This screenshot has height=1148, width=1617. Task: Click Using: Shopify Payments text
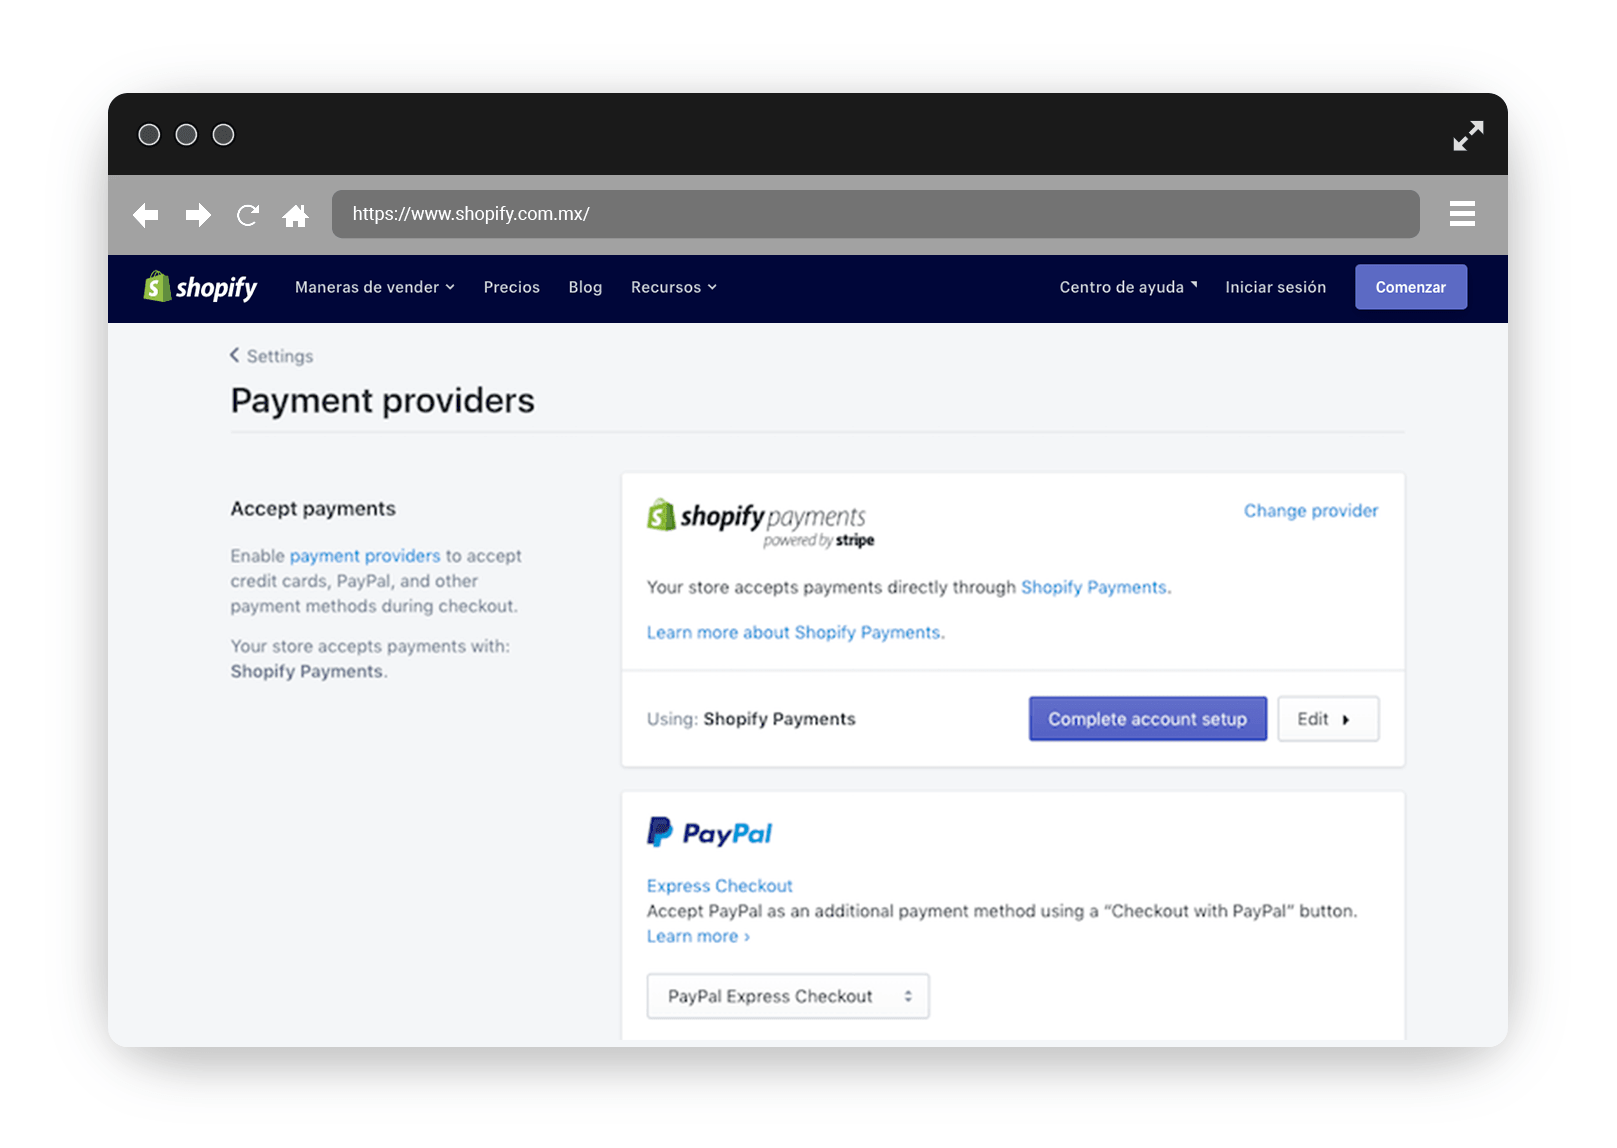[751, 719]
